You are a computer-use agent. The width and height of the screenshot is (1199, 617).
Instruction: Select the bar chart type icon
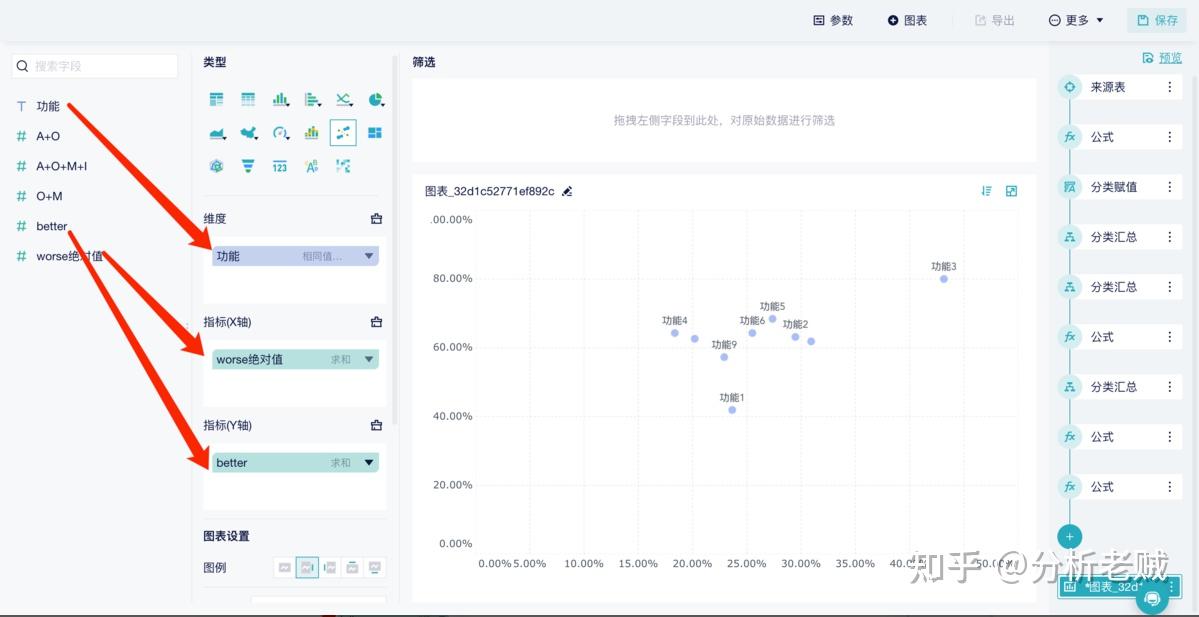coord(280,99)
